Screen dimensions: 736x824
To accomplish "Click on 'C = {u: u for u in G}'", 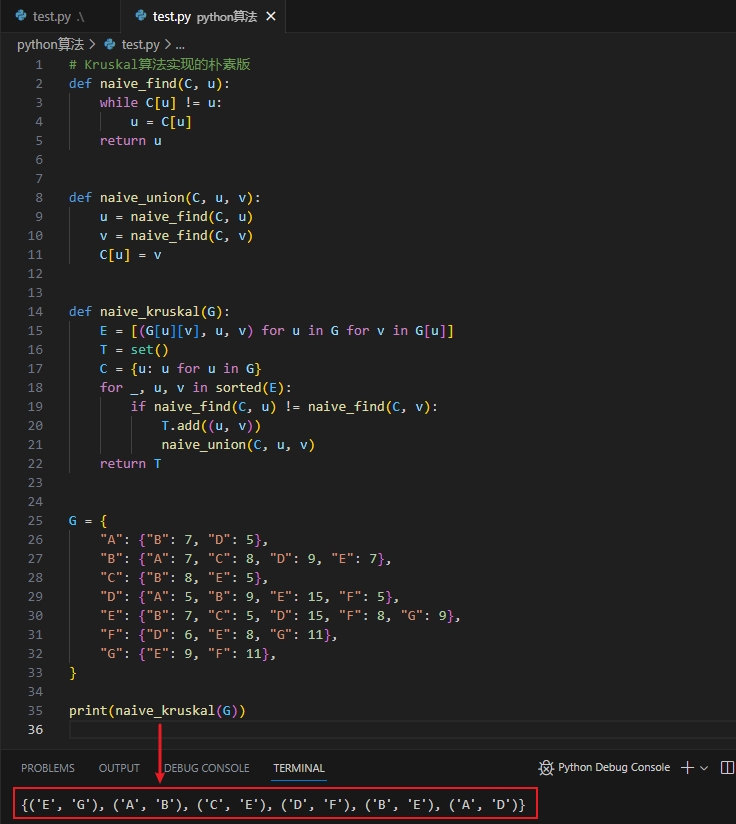I will coord(180,368).
